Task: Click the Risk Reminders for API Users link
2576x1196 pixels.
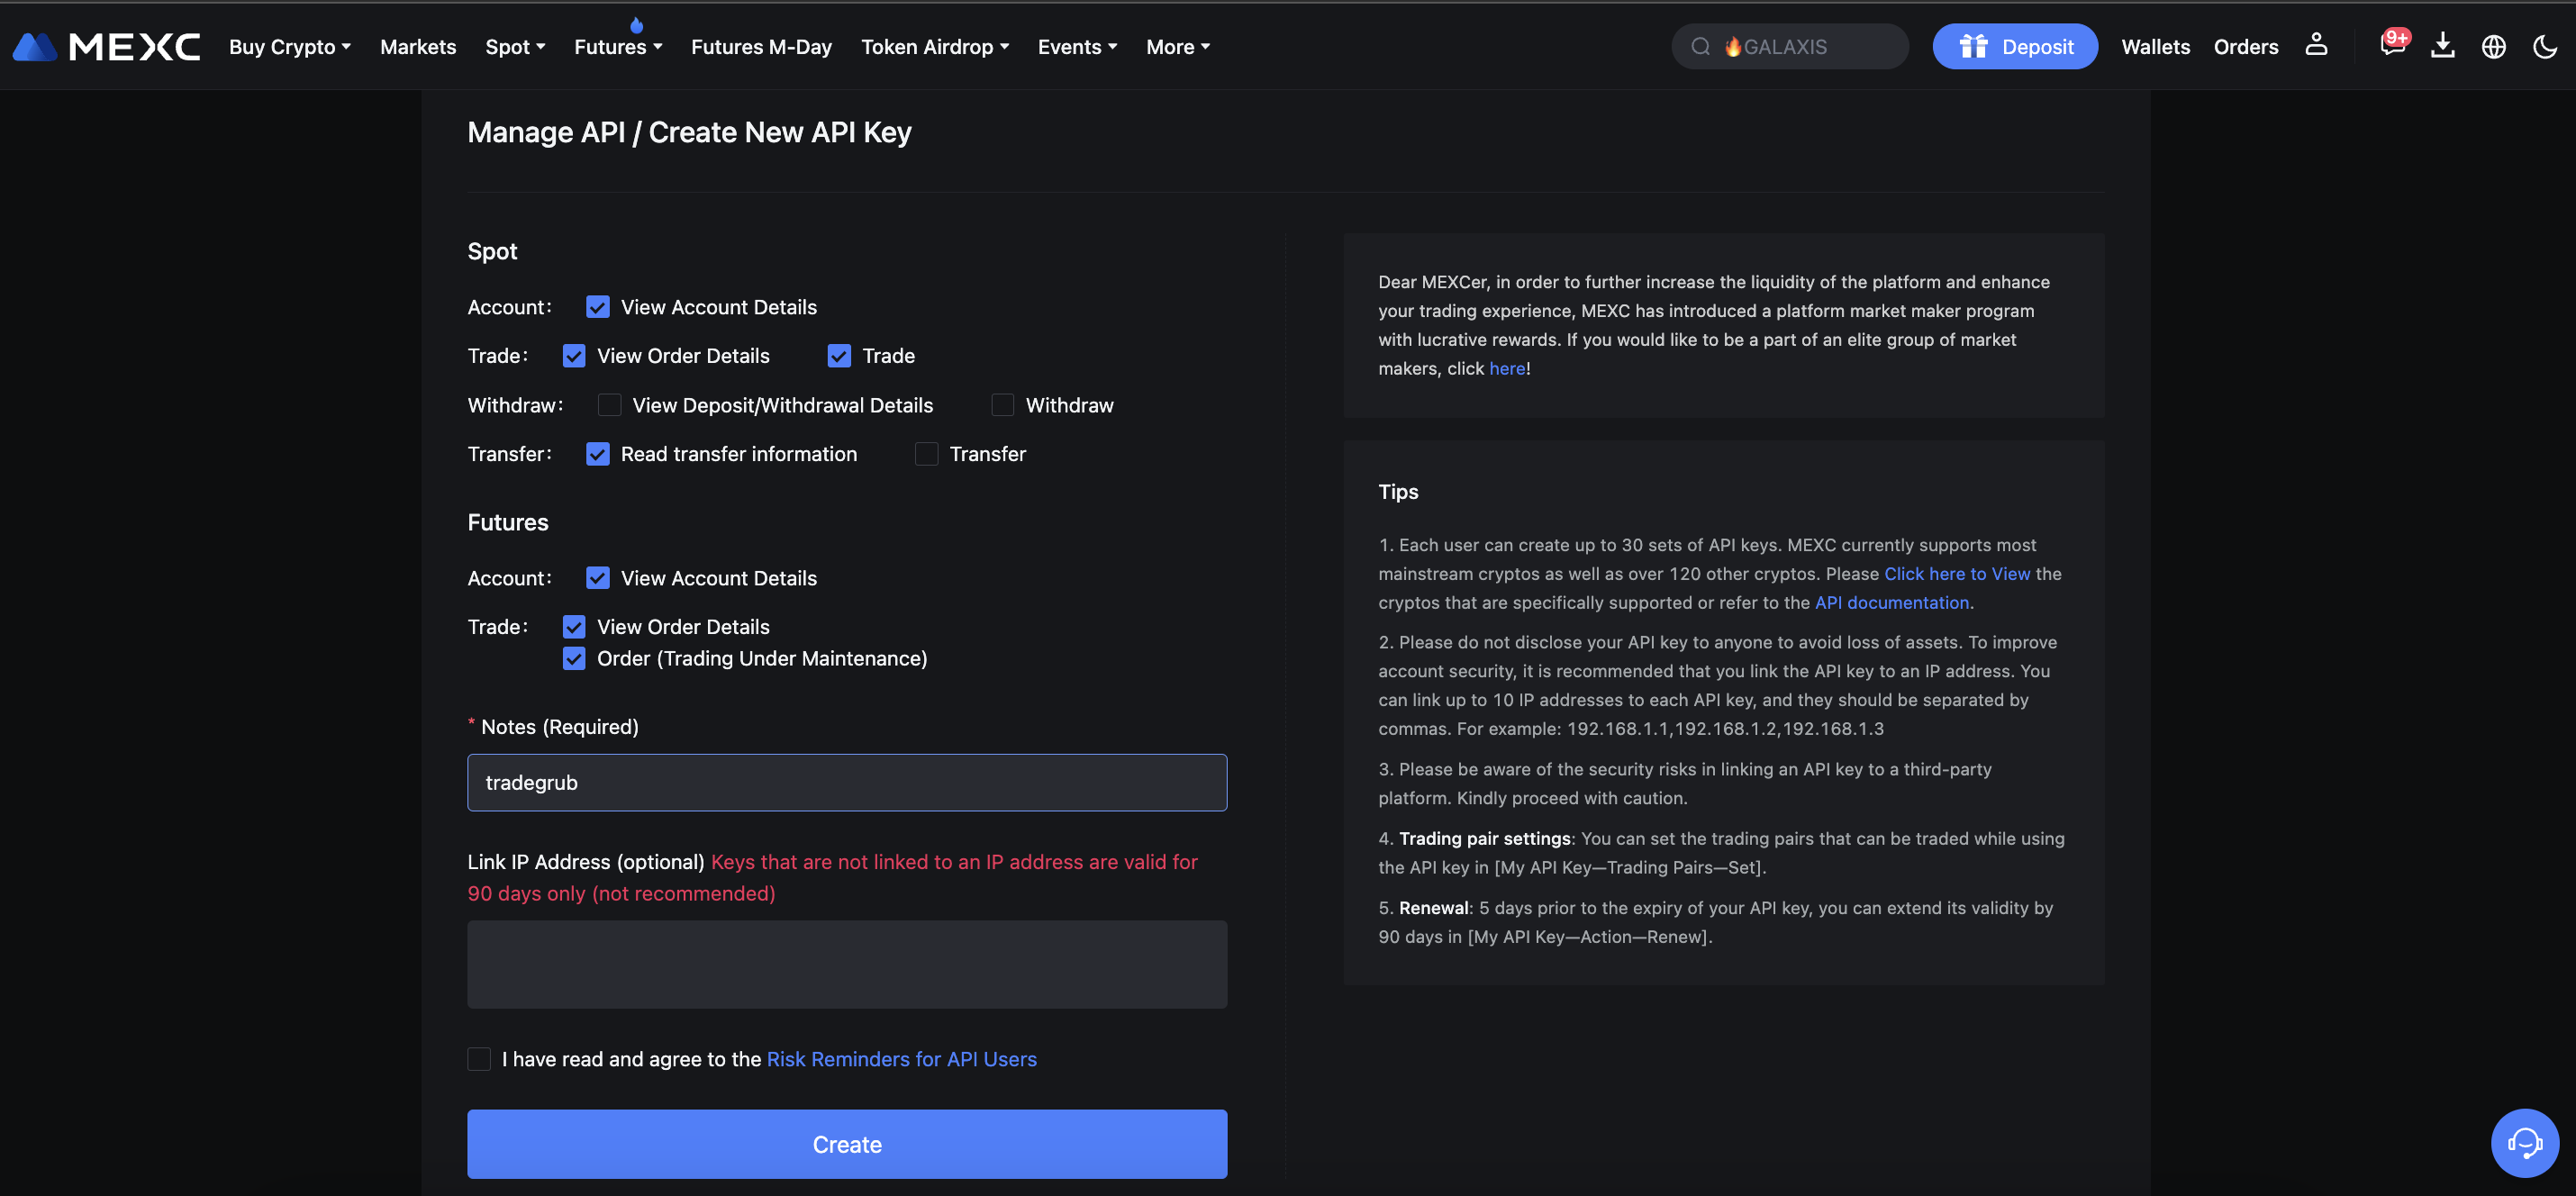Action: click(901, 1060)
